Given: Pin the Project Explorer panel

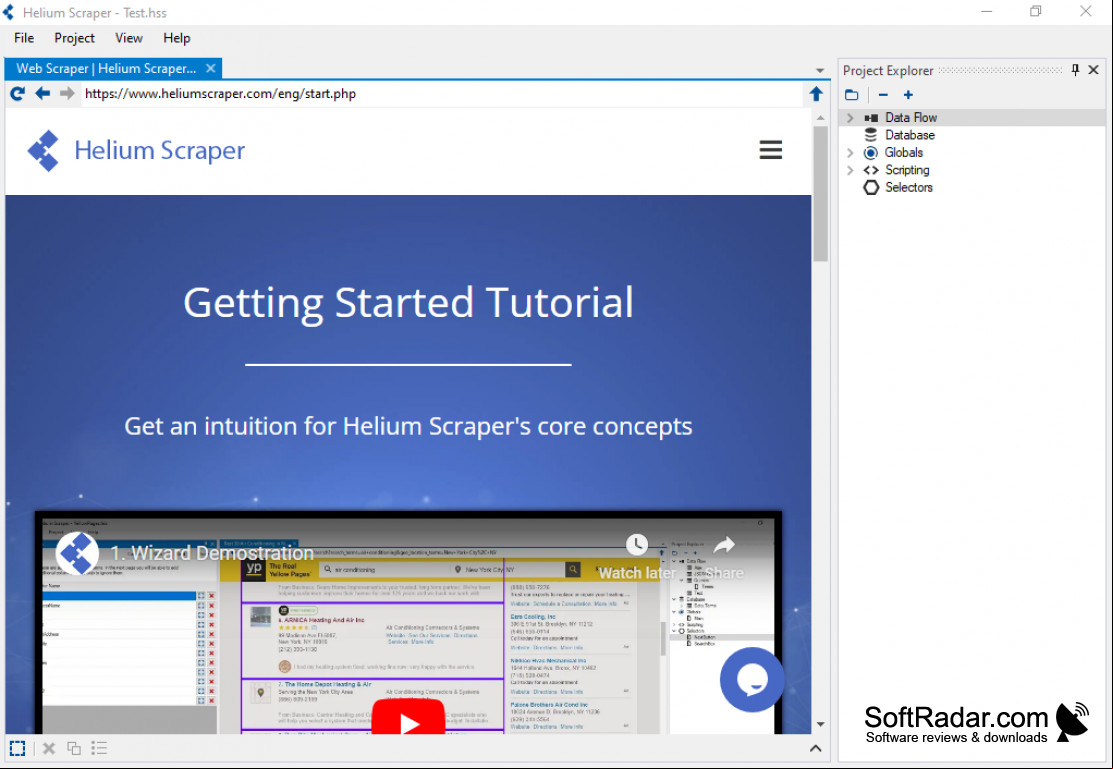Looking at the screenshot, I should click(x=1075, y=70).
